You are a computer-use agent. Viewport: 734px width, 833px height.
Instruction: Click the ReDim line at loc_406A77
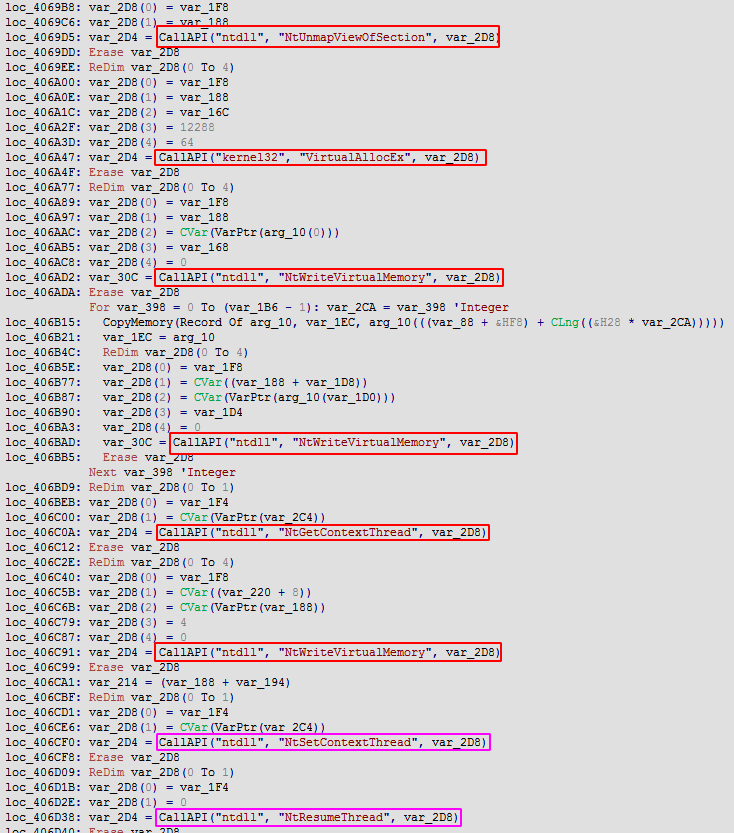pos(161,187)
